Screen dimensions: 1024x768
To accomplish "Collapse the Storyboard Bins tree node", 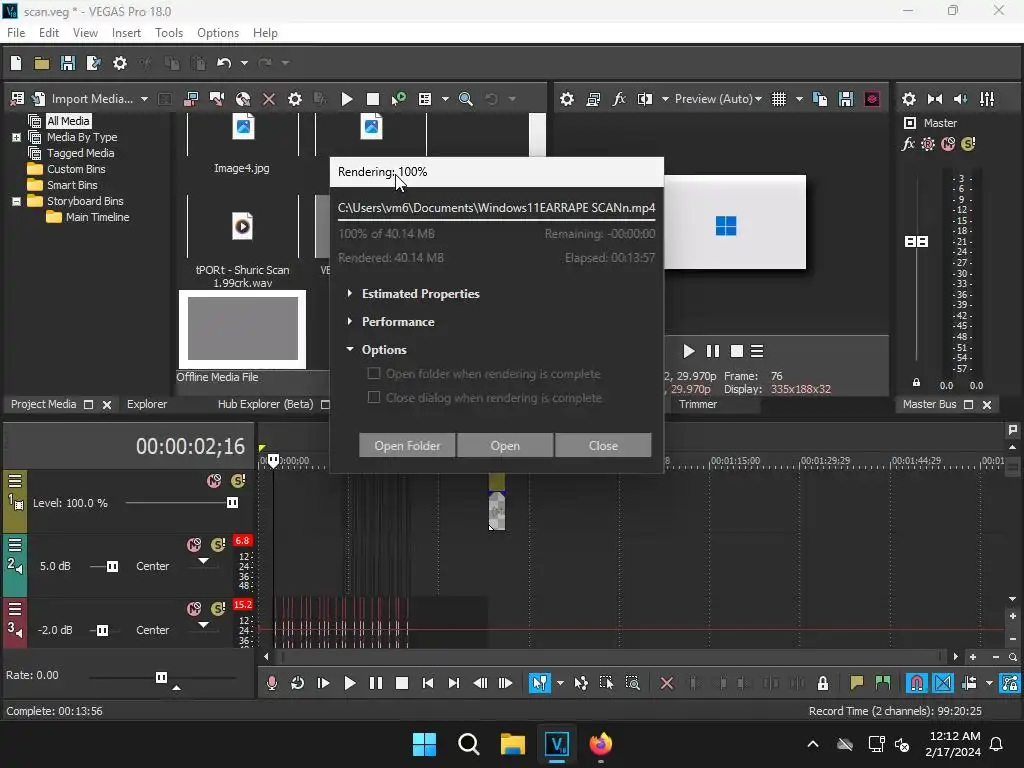I will tap(16, 201).
